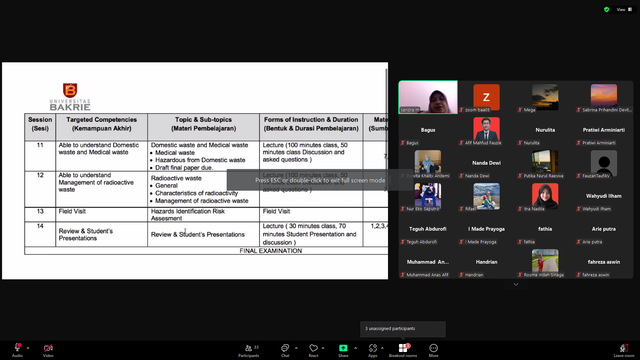Open Breakout rooms

[x=403, y=349]
